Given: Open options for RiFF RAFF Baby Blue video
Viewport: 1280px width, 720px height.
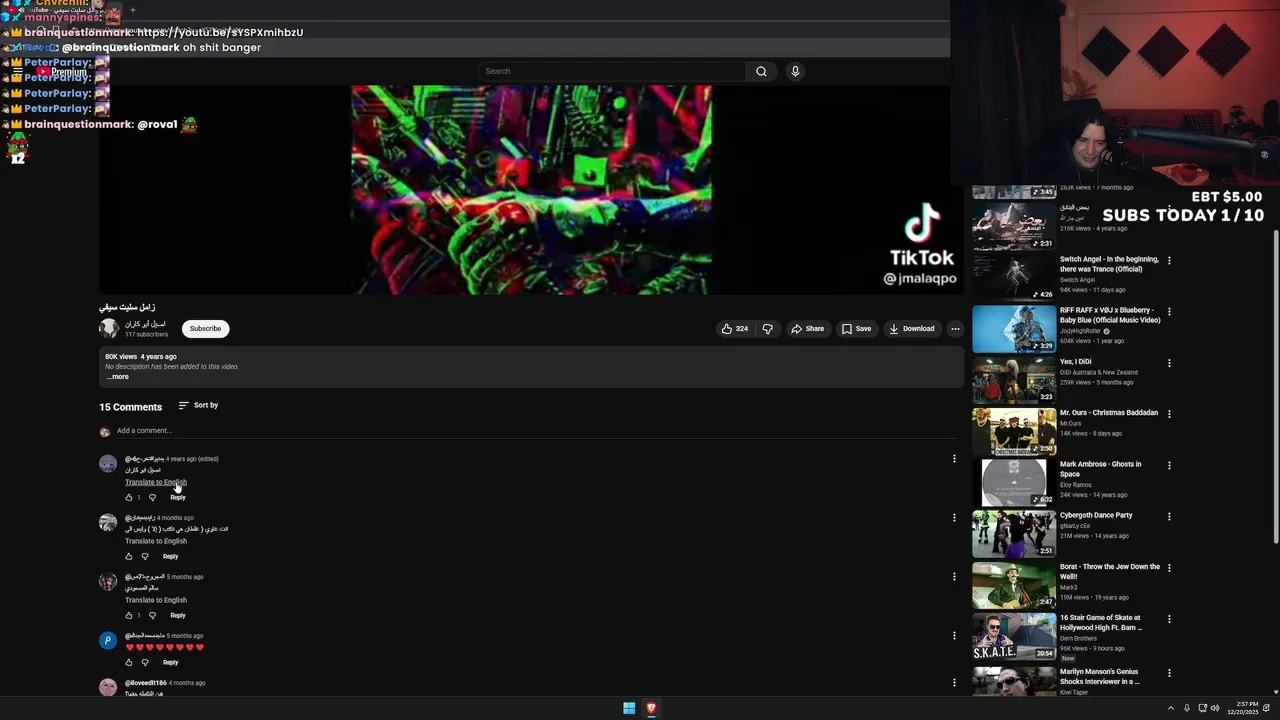Looking at the screenshot, I should 1169,312.
